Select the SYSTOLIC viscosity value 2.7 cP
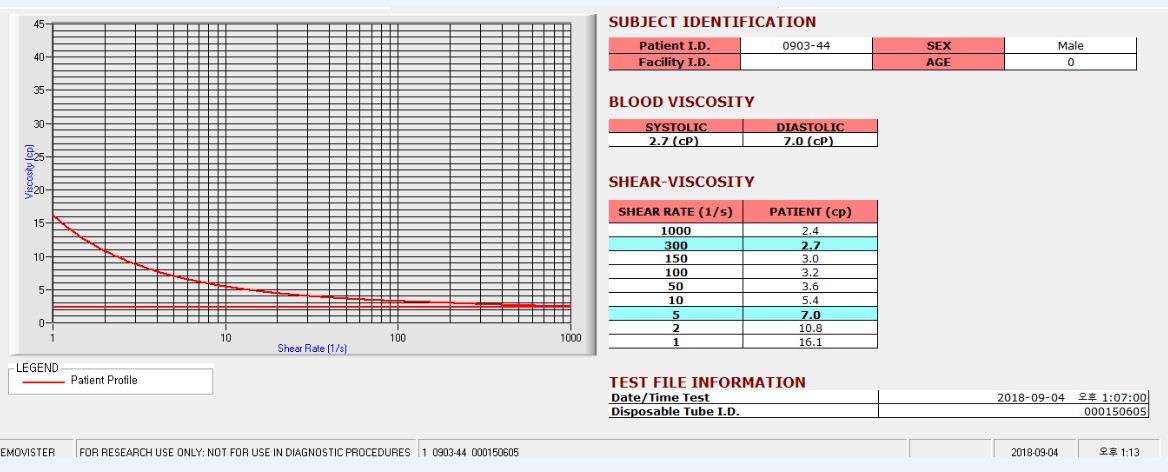The image size is (1168, 472). tap(676, 141)
